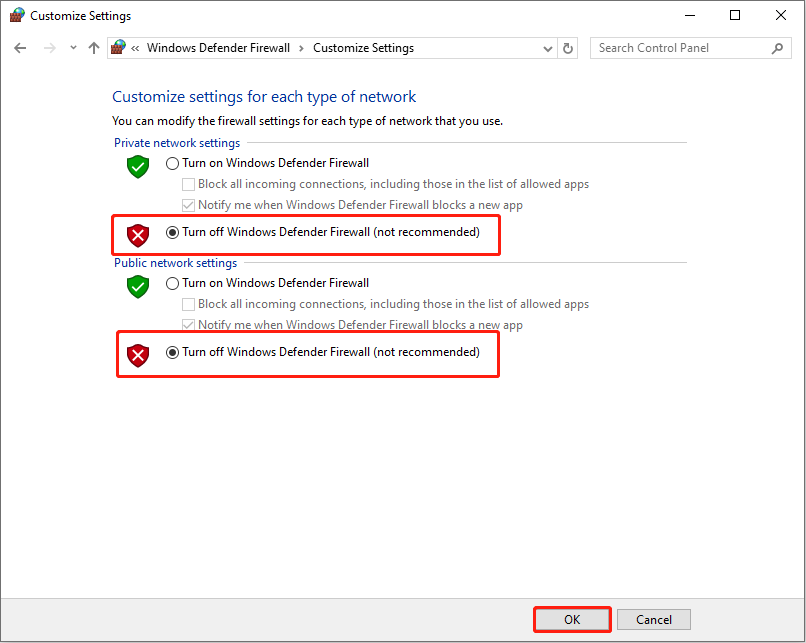Click the Forward navigation arrow
Image resolution: width=806 pixels, height=643 pixels.
[x=50, y=48]
